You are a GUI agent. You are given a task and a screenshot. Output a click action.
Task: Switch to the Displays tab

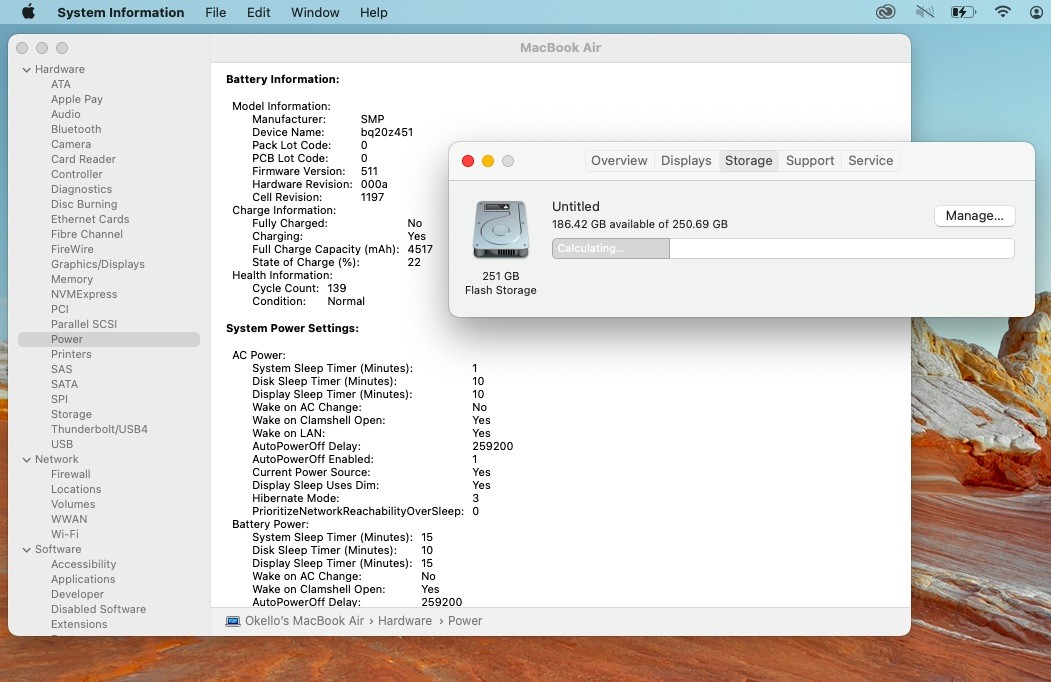point(686,160)
